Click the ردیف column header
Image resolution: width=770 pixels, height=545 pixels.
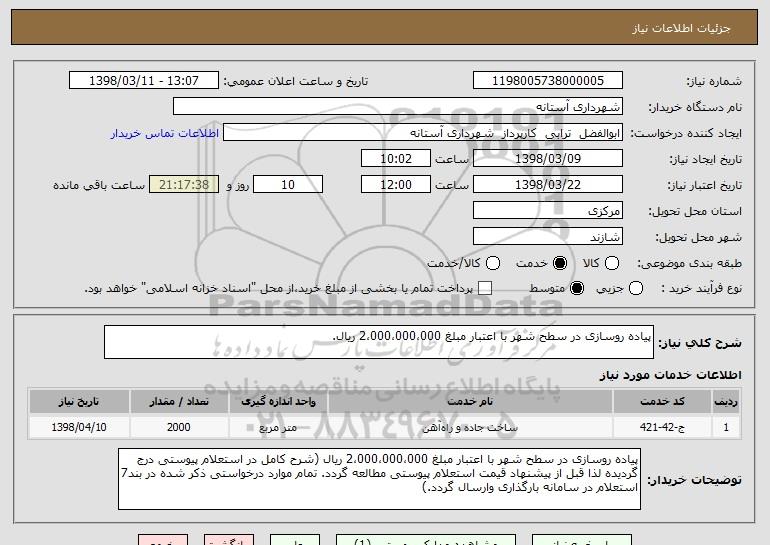tap(726, 402)
